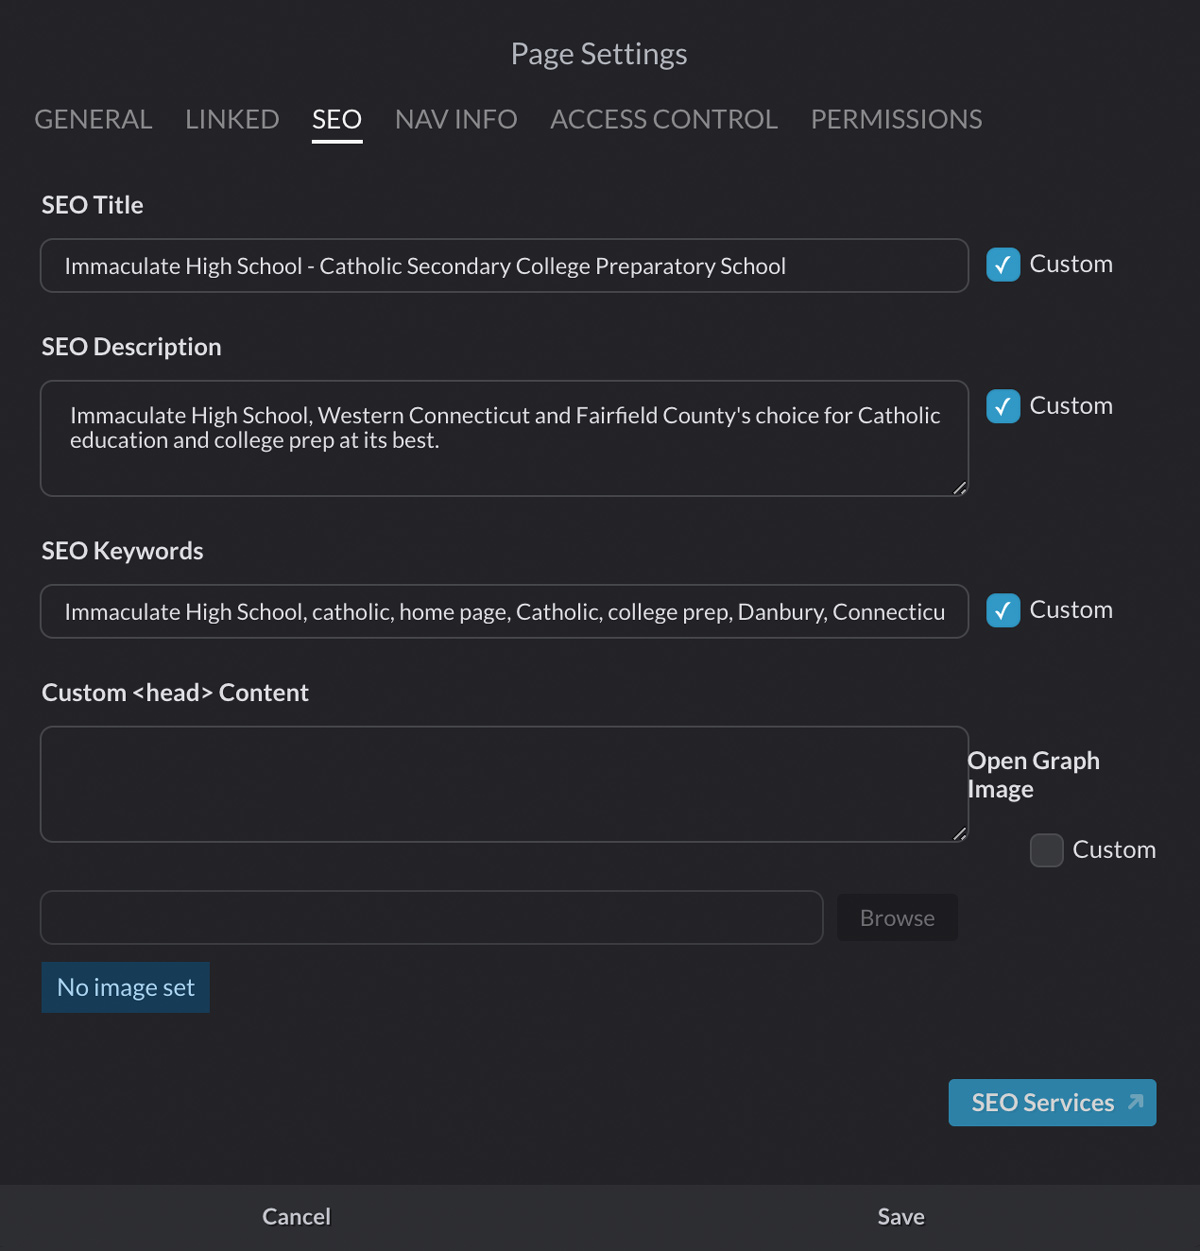Uncheck Custom next to SEO Description
The height and width of the screenshot is (1251, 1200).
pyautogui.click(x=1003, y=406)
